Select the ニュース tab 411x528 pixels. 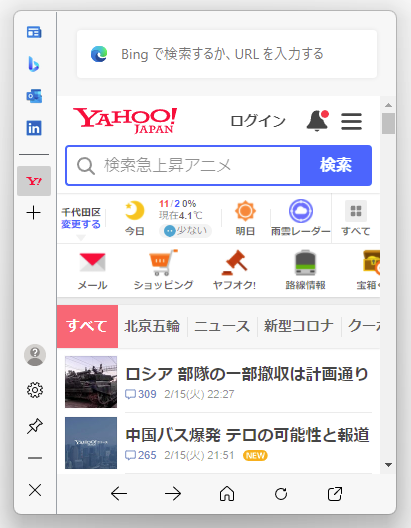222,326
